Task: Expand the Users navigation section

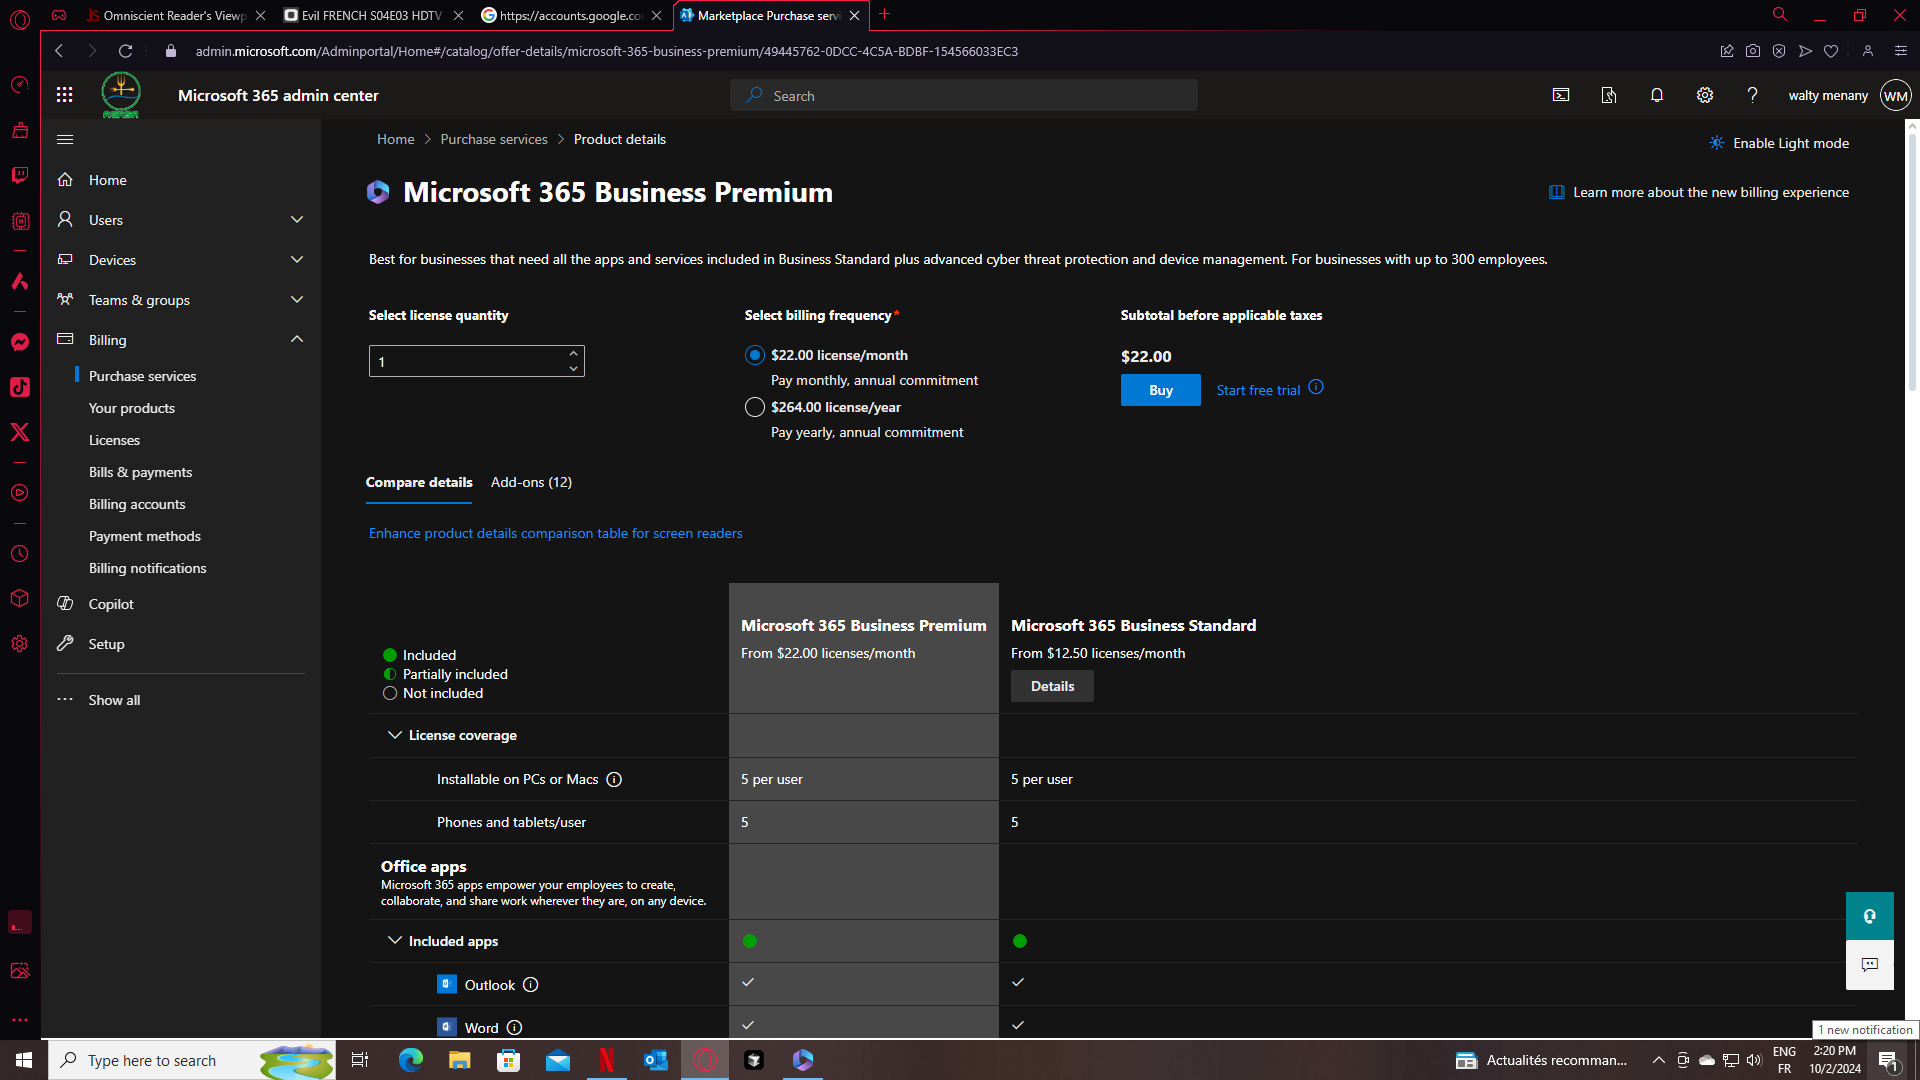Action: click(x=297, y=220)
